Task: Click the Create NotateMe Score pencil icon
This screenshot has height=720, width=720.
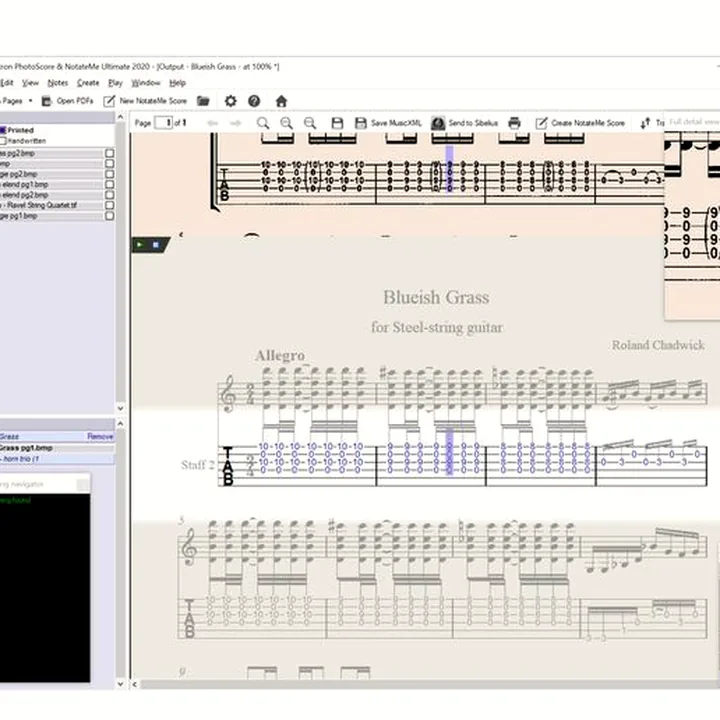Action: [x=541, y=123]
